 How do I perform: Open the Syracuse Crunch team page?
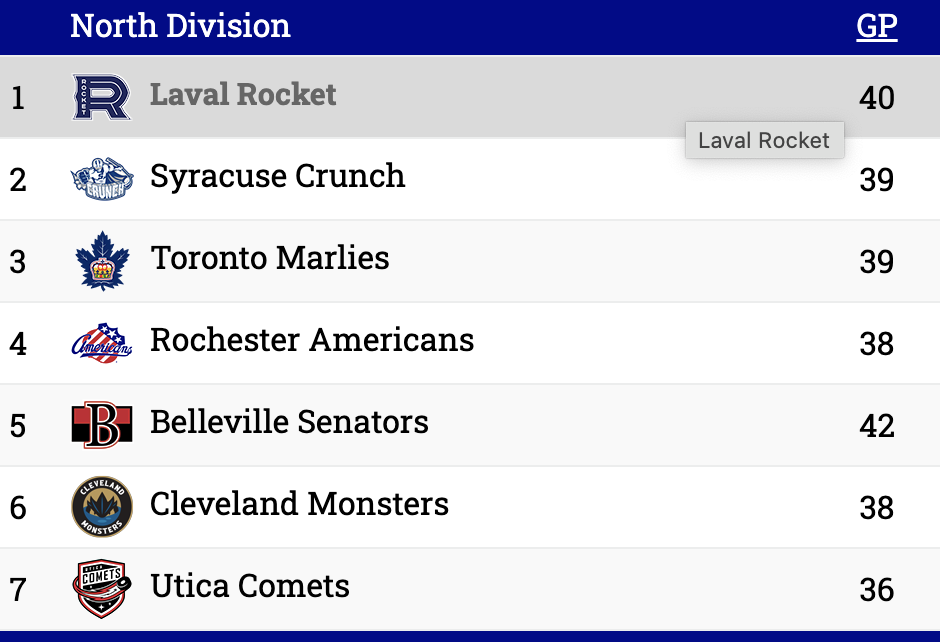277,177
